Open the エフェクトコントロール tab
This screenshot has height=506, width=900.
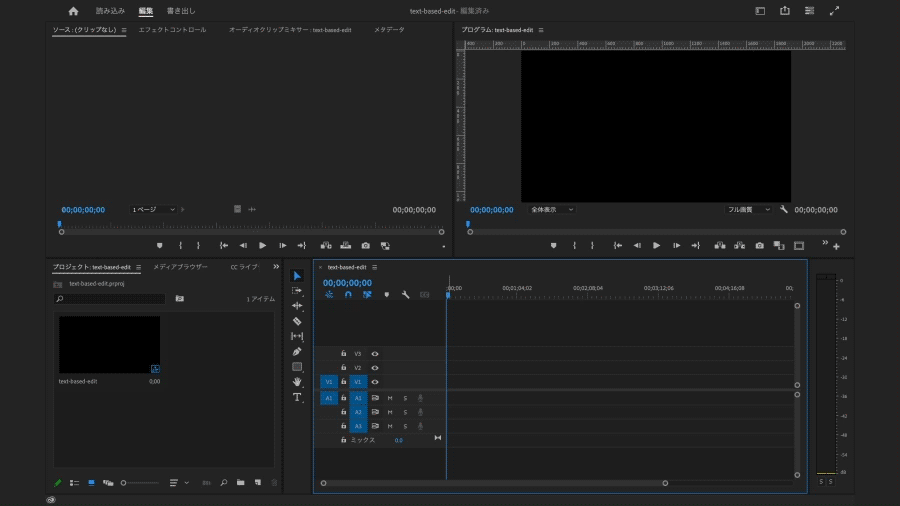(x=172, y=30)
